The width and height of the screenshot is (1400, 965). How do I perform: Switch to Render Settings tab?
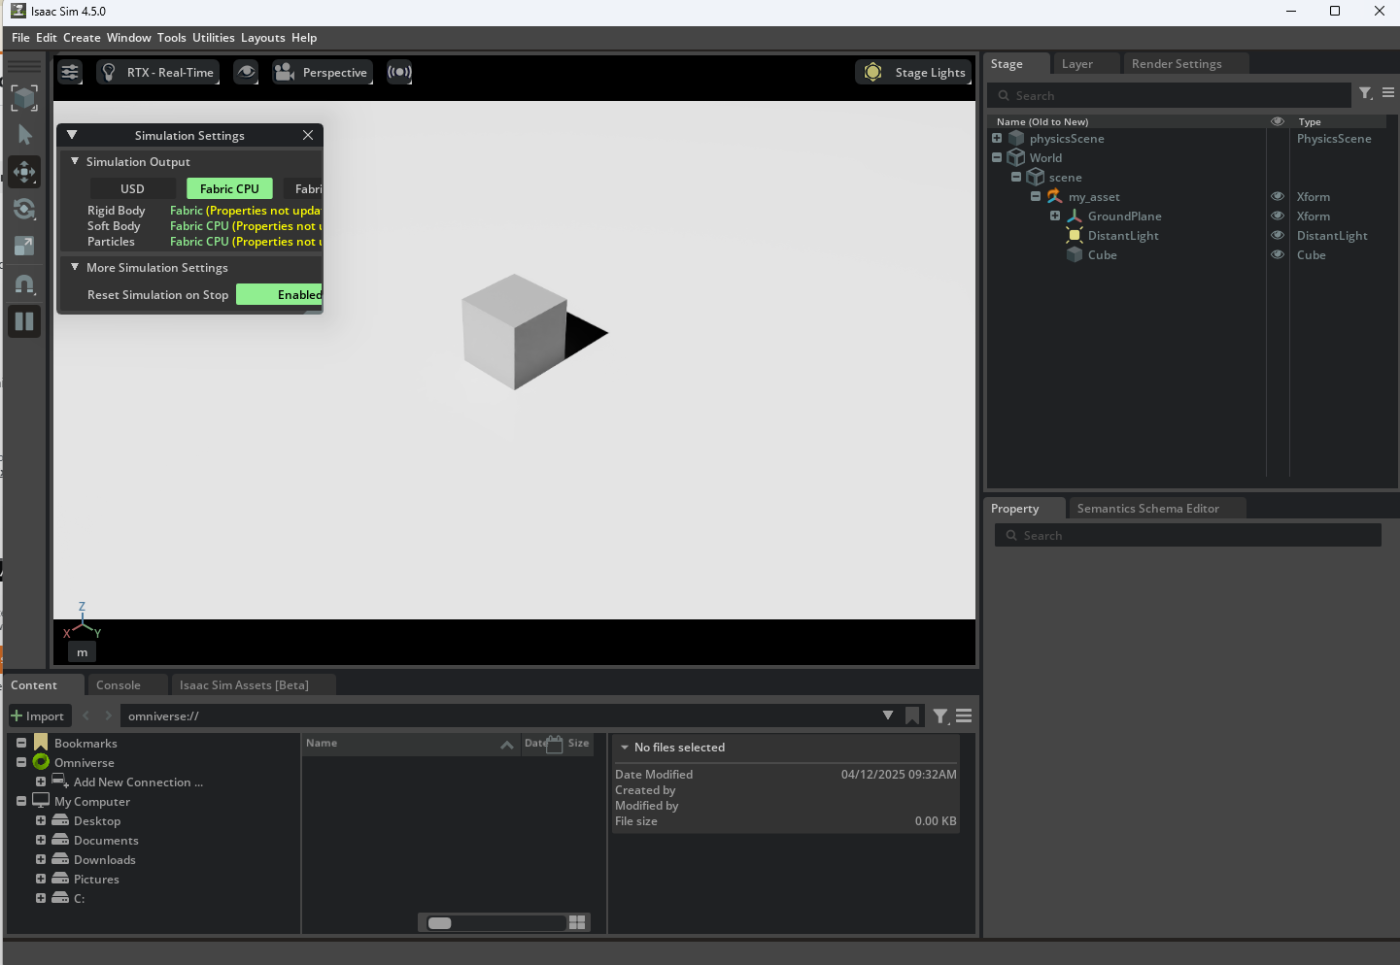(x=1176, y=64)
